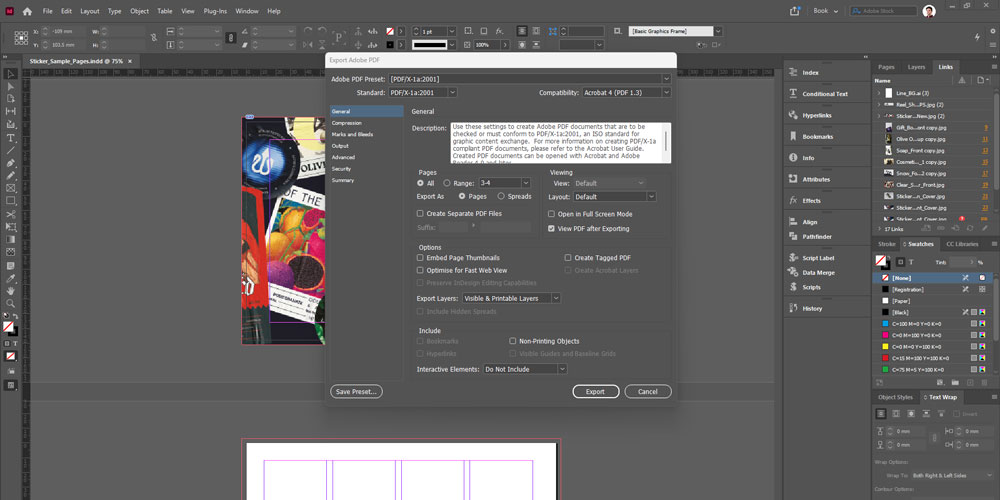The image size is (1000, 500).
Task: Uncheck View PDF after Exporting
Action: [x=552, y=228]
